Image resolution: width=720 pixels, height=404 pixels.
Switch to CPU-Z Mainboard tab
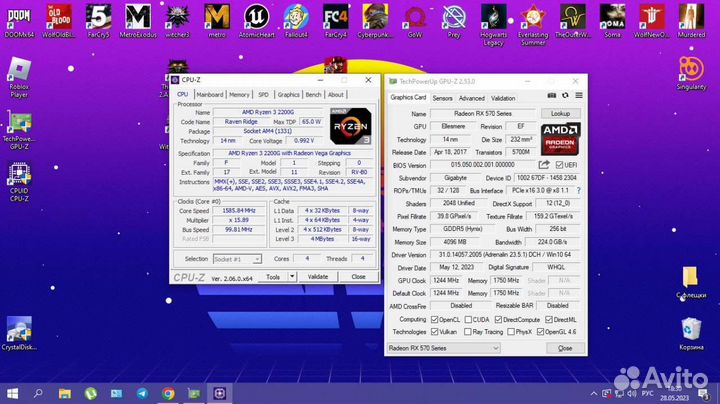pos(209,95)
